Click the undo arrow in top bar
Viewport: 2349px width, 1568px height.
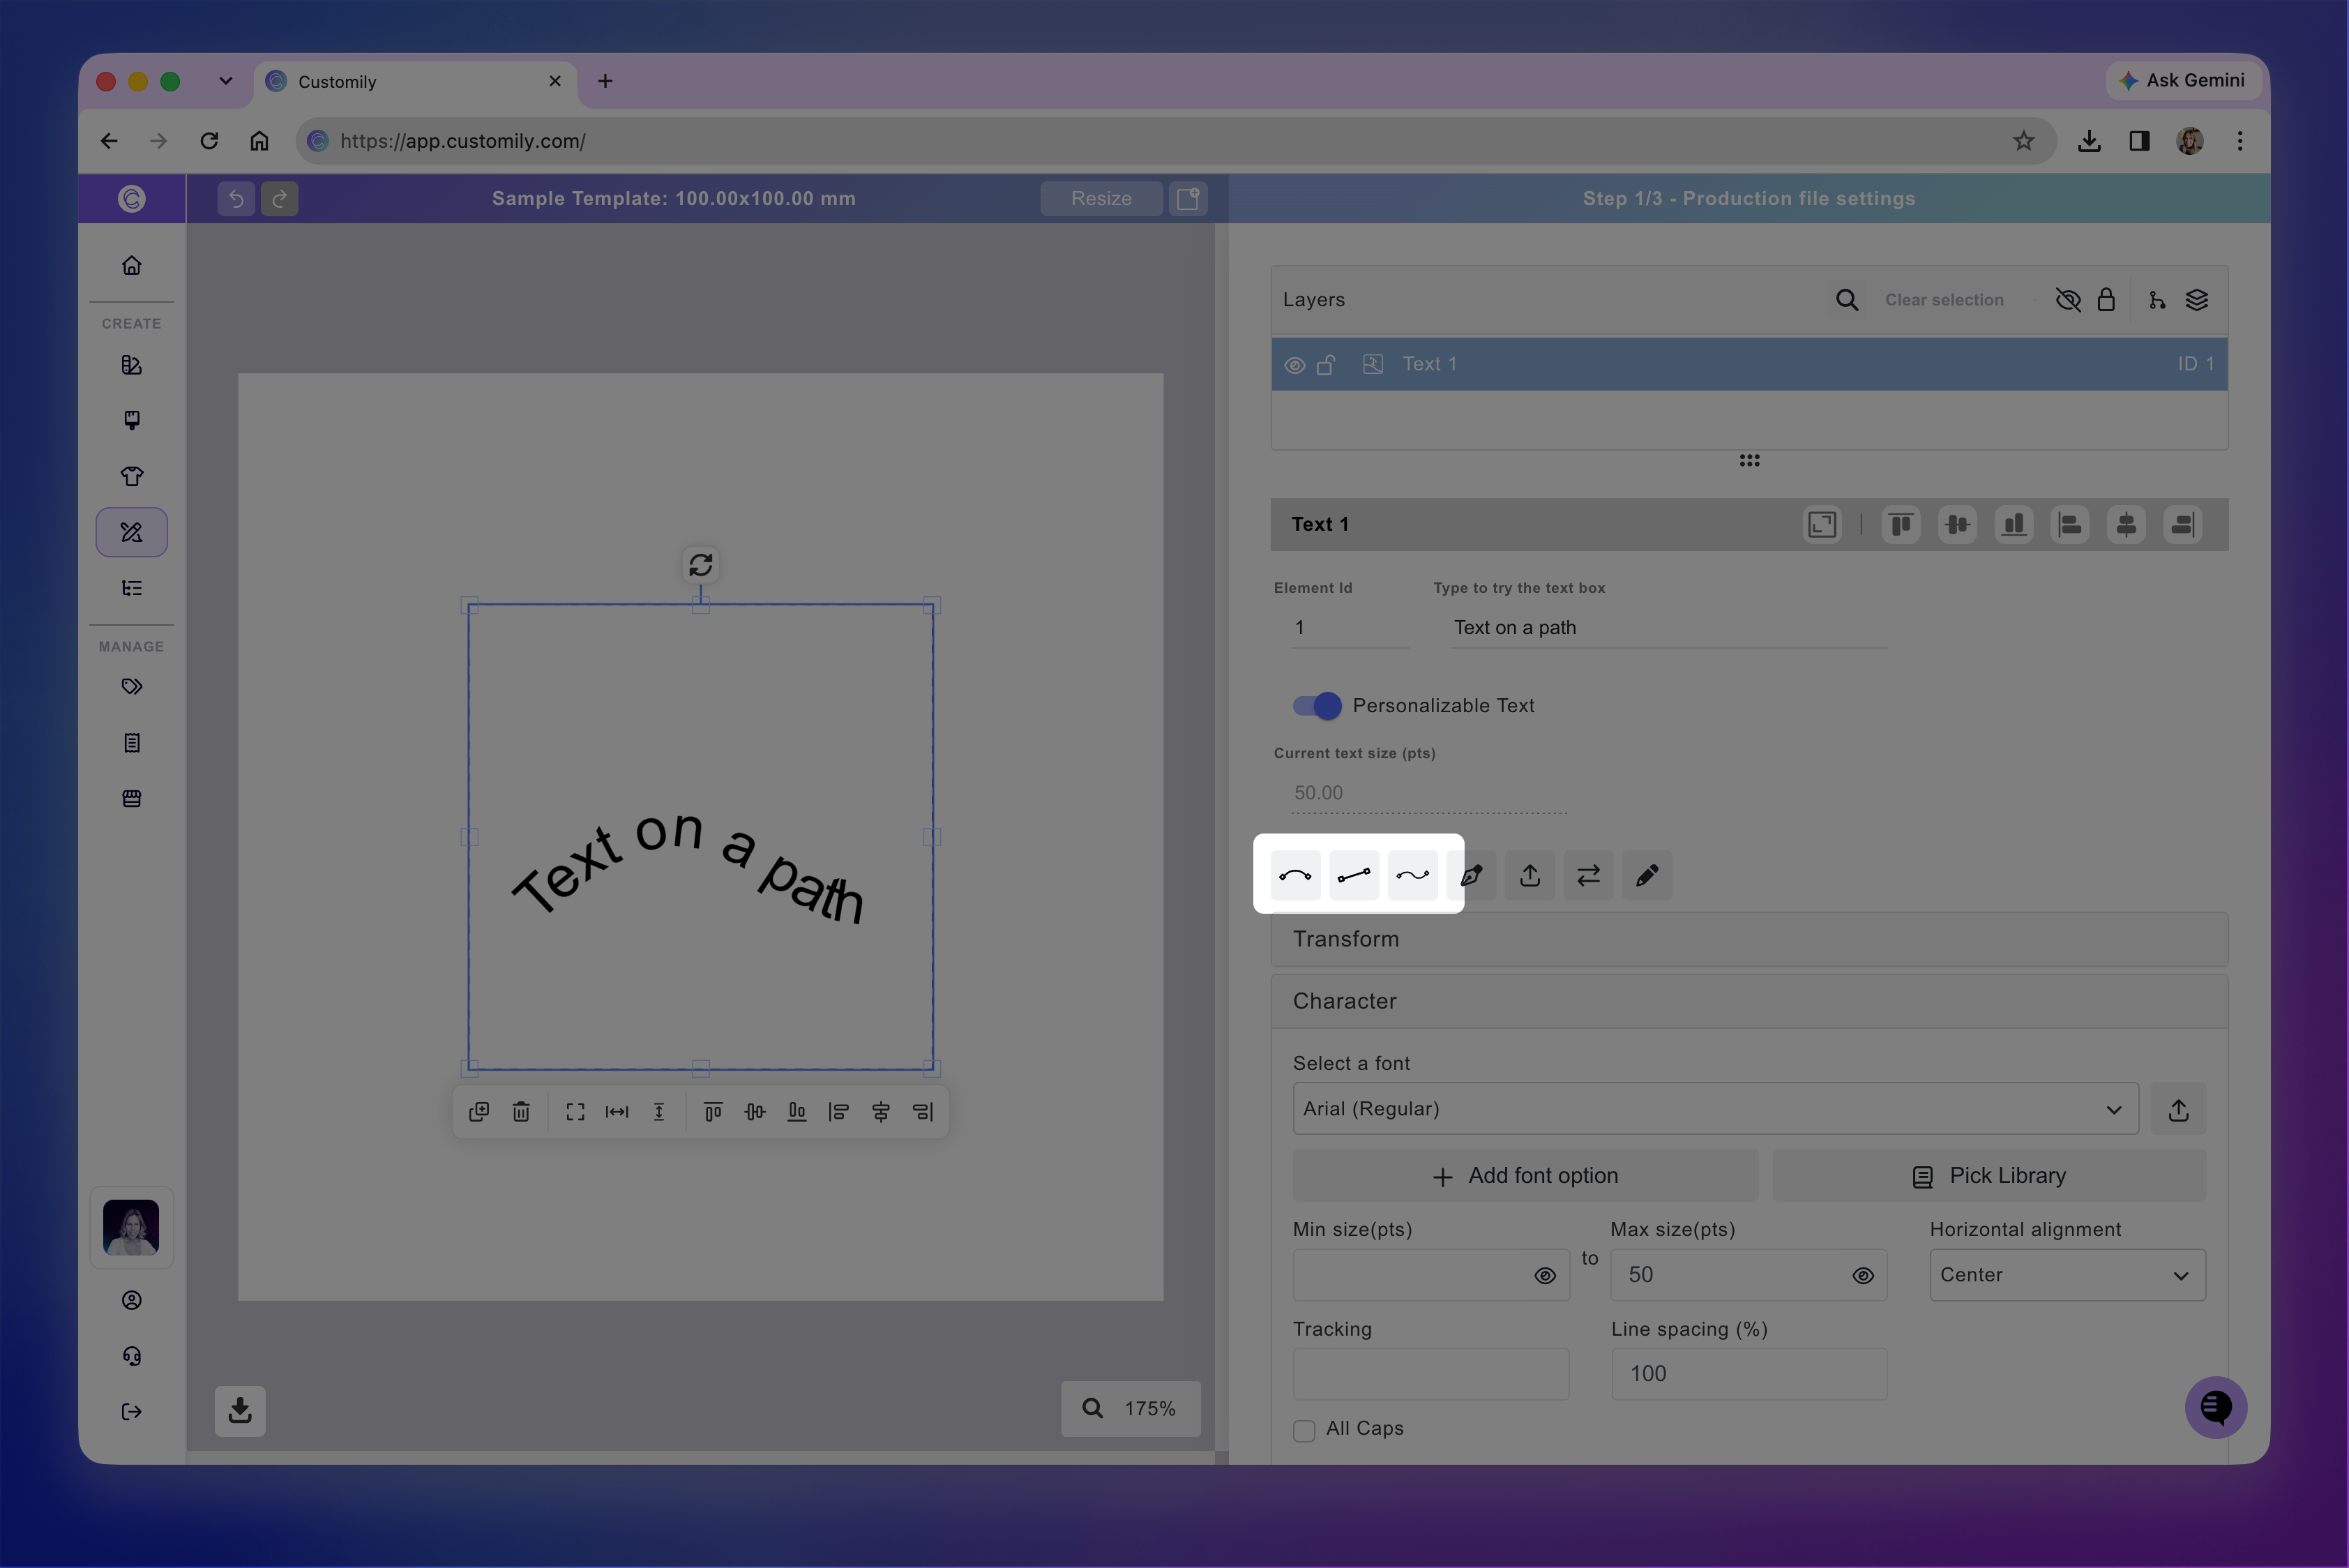236,199
